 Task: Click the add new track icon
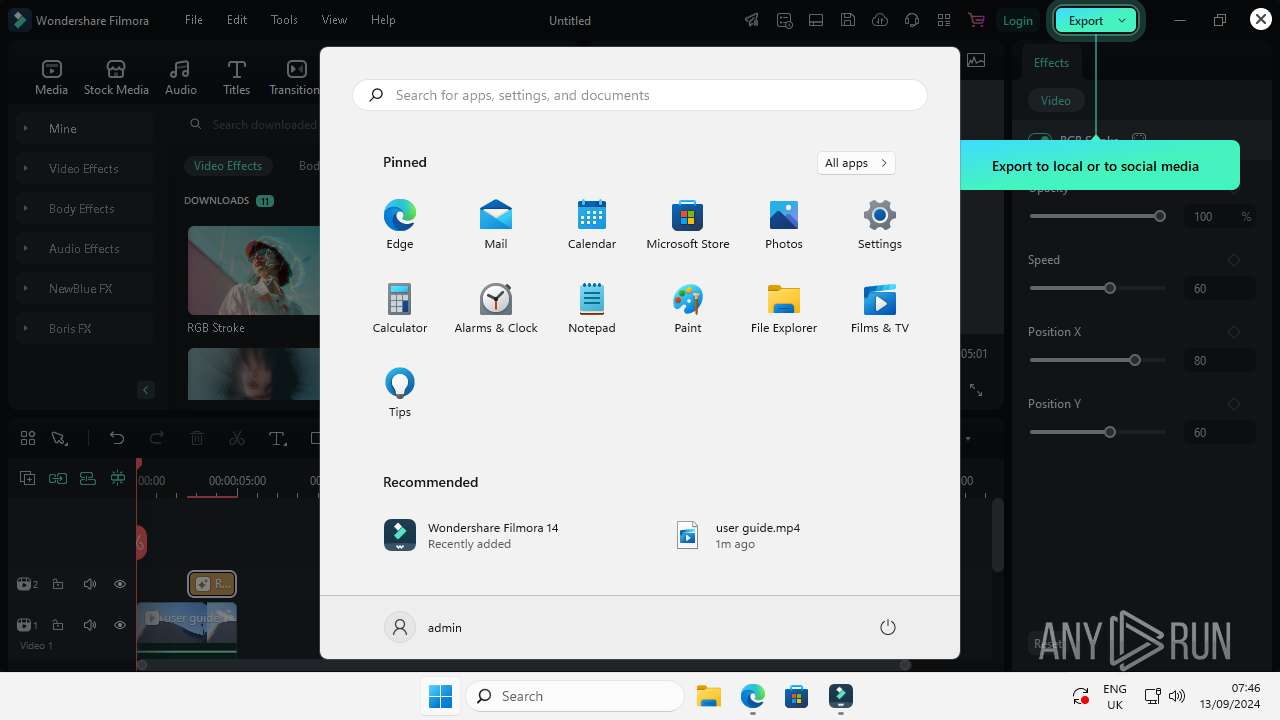coord(28,478)
